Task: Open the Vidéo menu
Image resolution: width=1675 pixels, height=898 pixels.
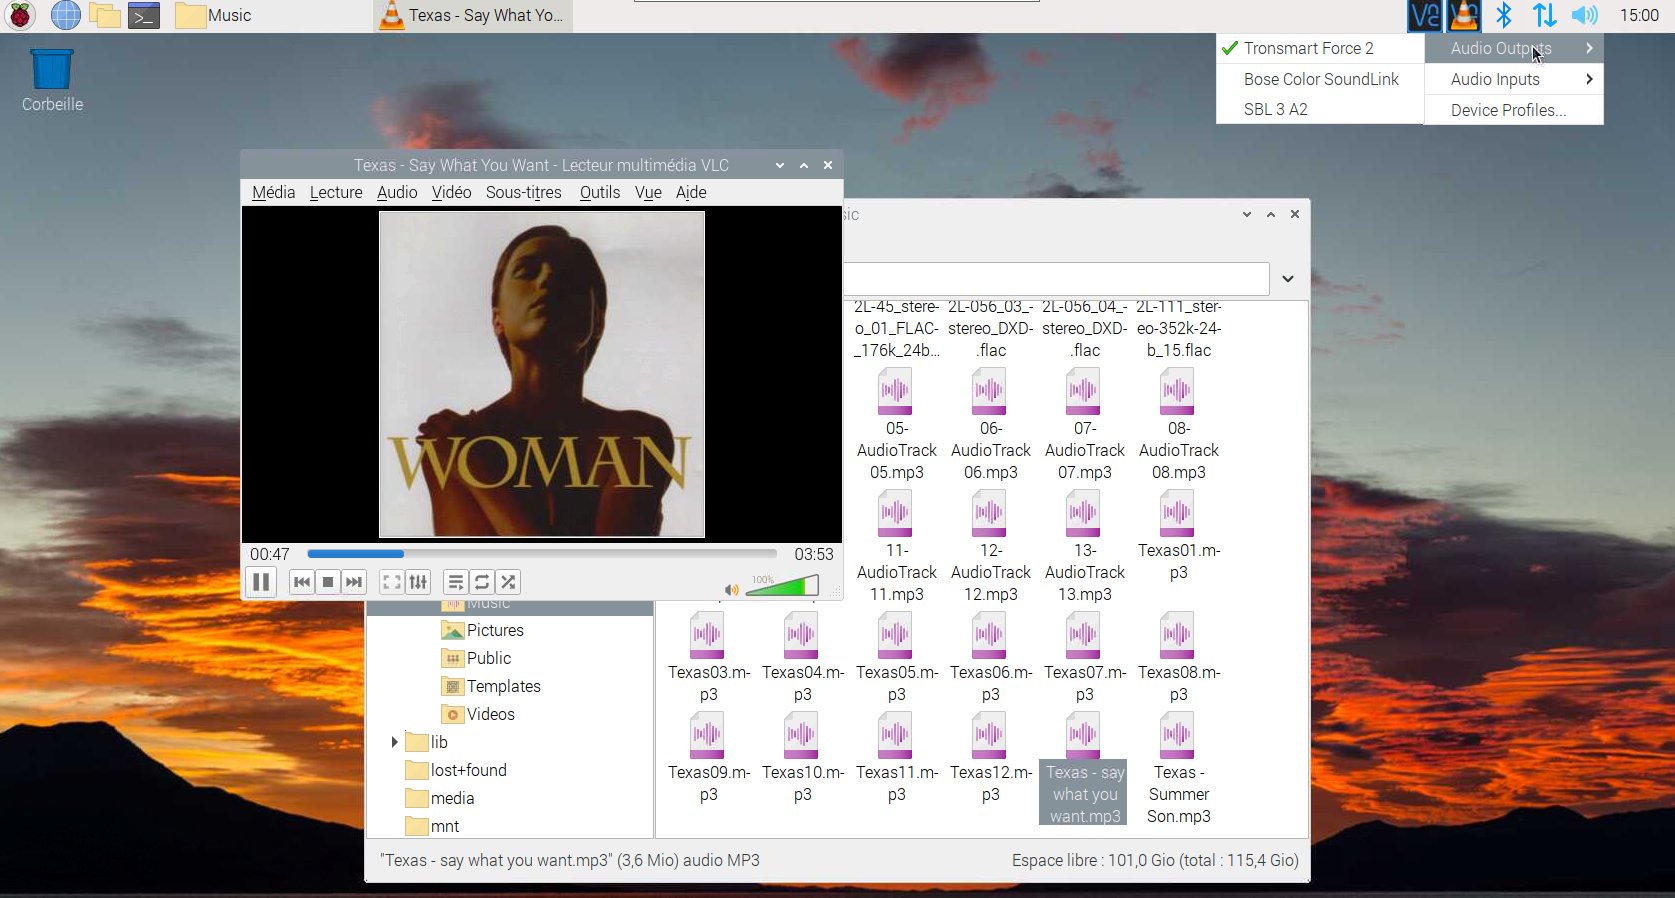Action: (x=451, y=192)
